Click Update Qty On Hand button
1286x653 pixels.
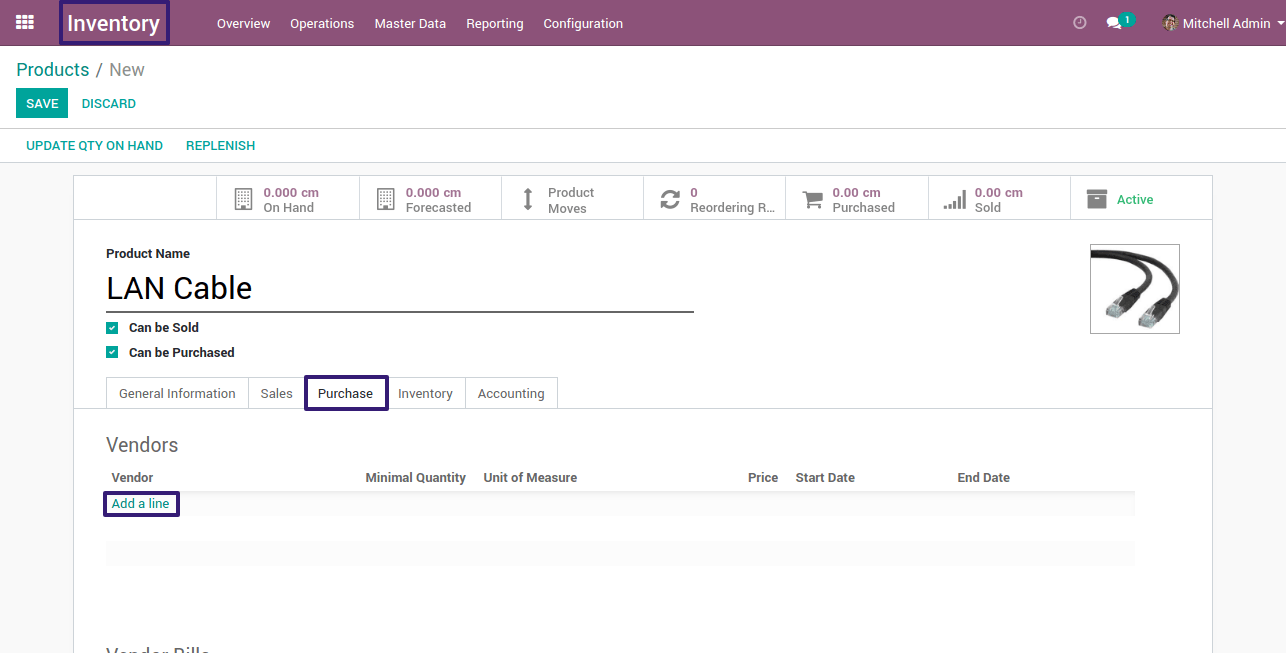94,145
